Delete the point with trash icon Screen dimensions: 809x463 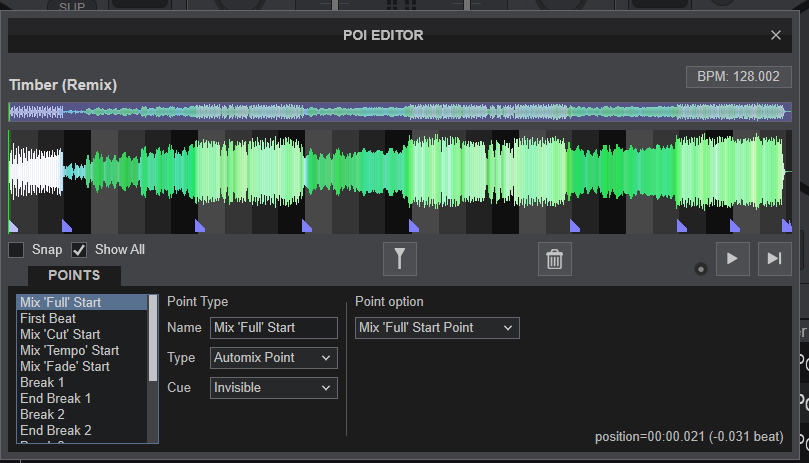[554, 259]
